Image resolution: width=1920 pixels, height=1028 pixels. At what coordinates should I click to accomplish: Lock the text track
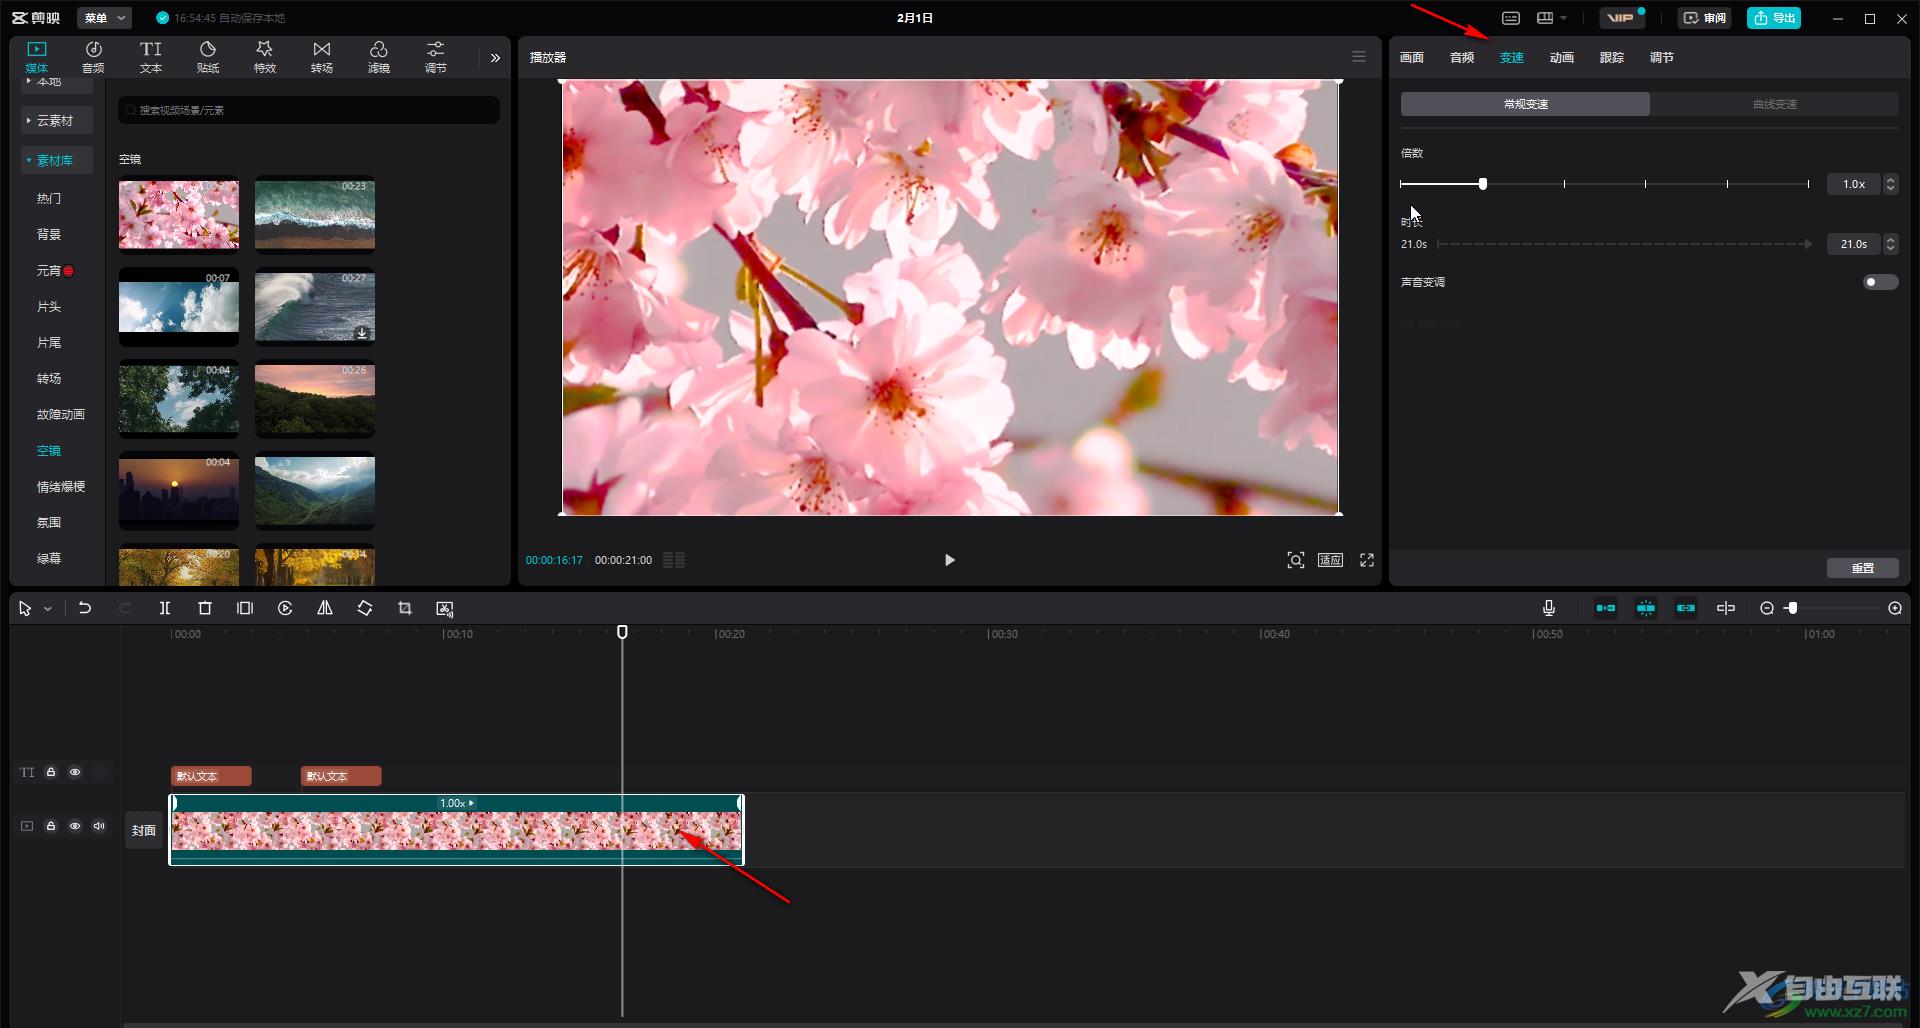[51, 772]
